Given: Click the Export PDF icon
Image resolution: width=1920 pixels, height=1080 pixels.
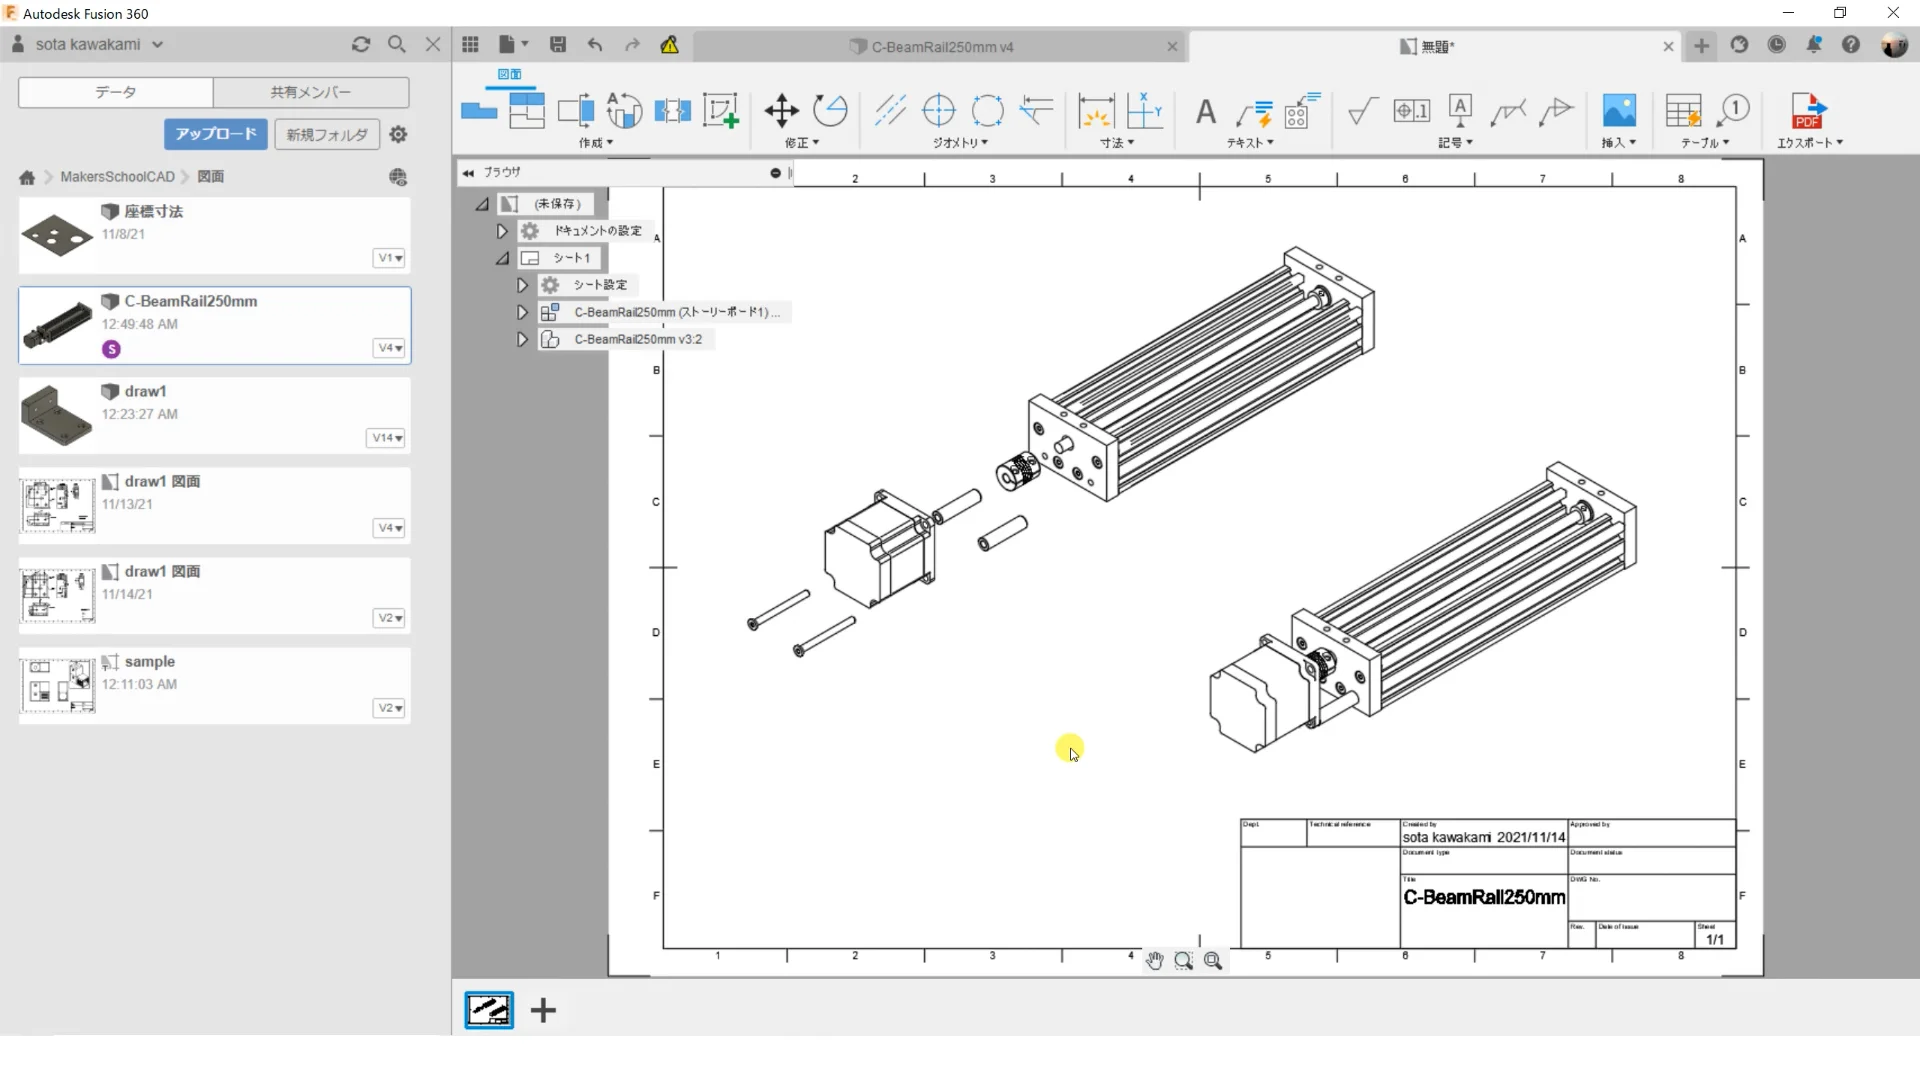Looking at the screenshot, I should [1809, 111].
